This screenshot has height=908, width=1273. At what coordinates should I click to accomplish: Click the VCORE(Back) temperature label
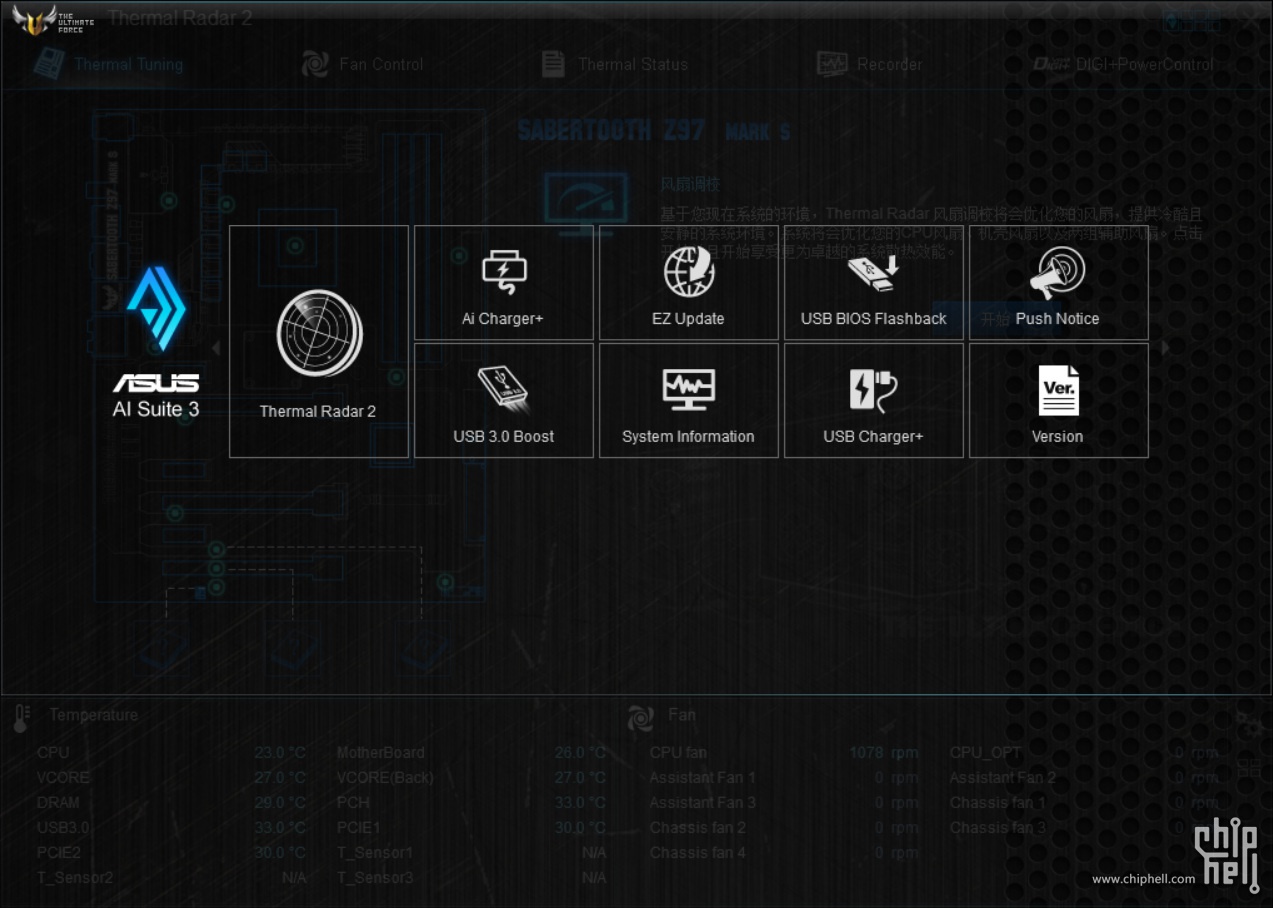386,777
